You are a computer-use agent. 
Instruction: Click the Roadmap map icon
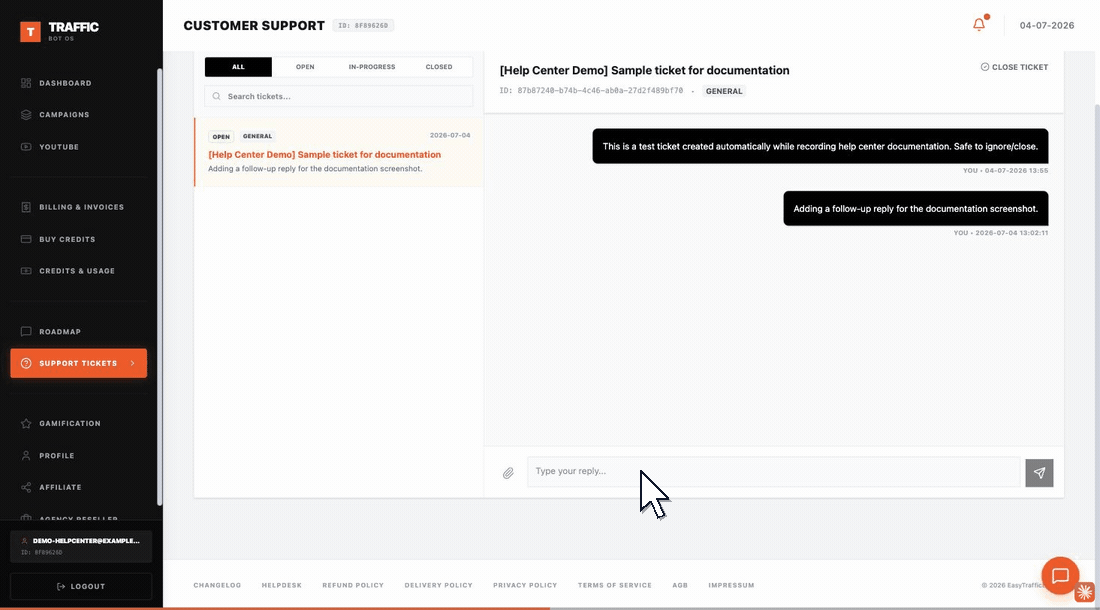point(26,332)
